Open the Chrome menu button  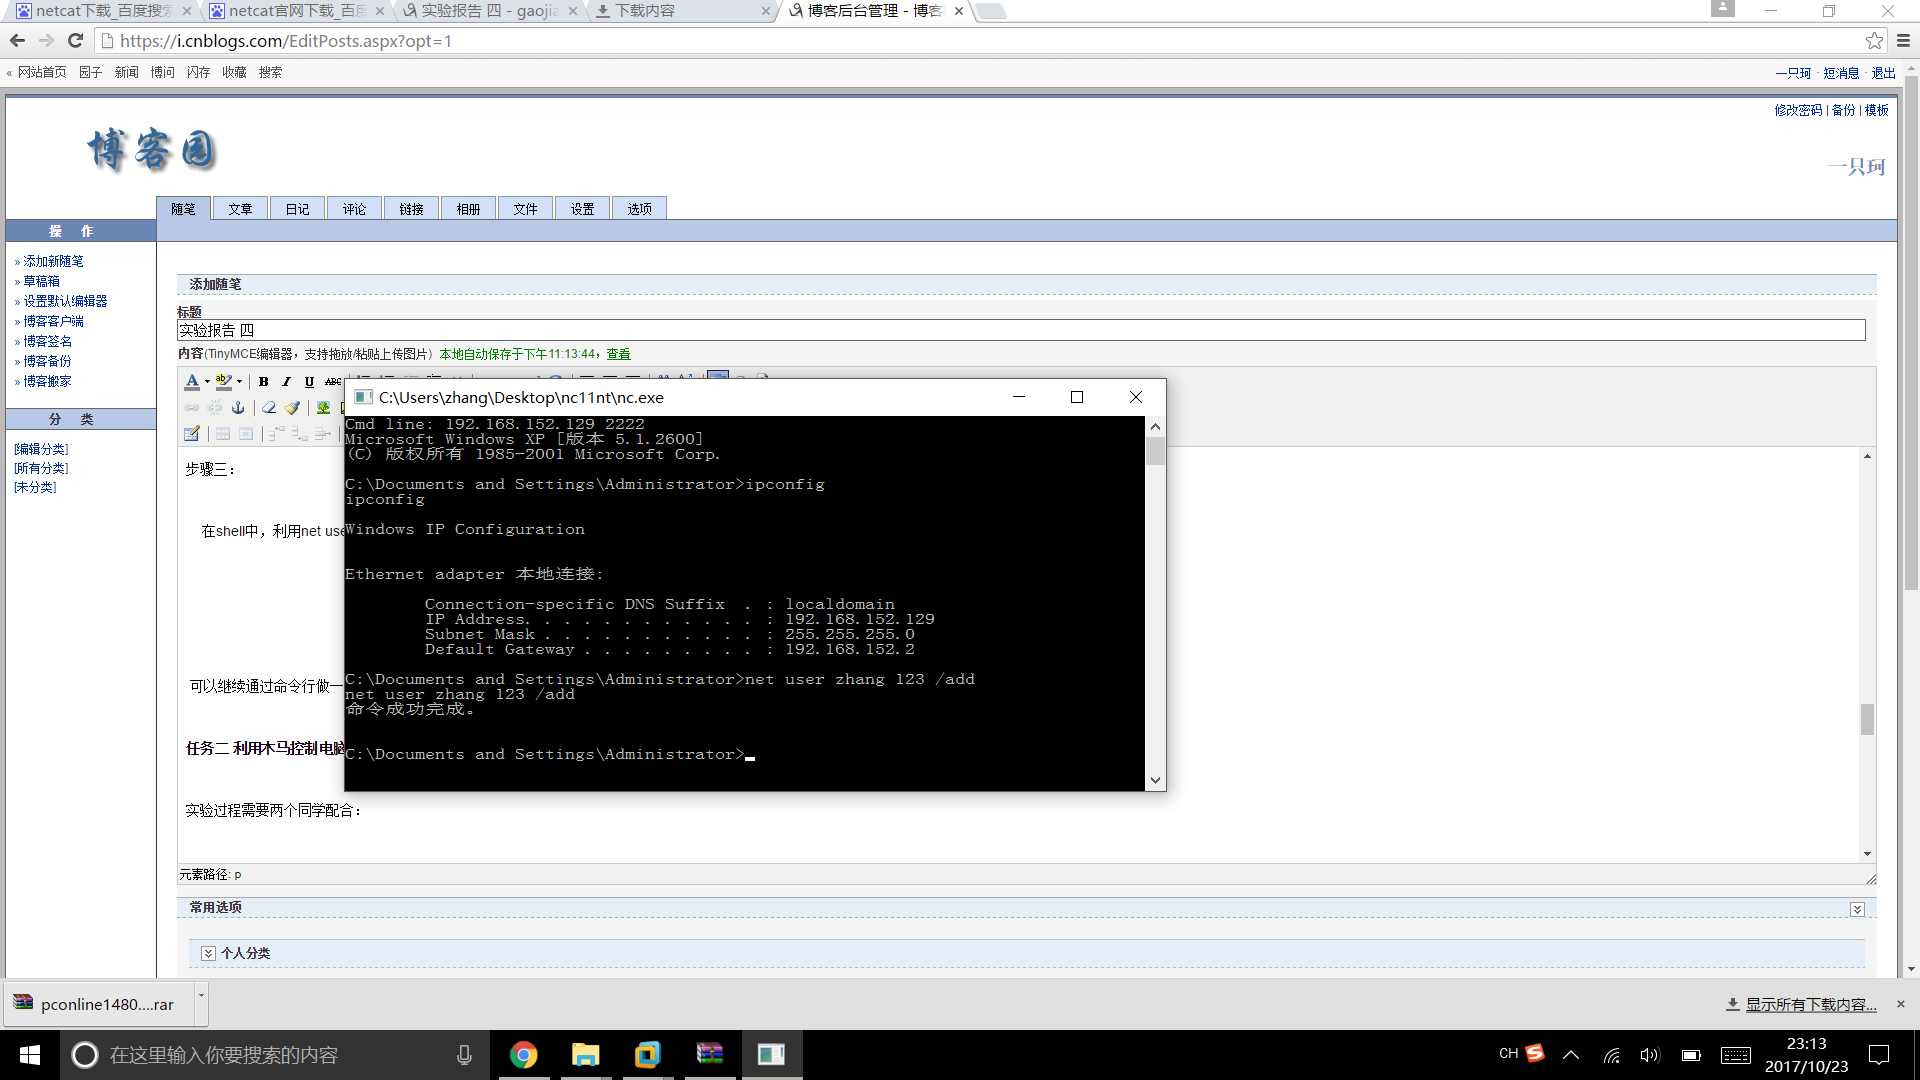point(1903,41)
